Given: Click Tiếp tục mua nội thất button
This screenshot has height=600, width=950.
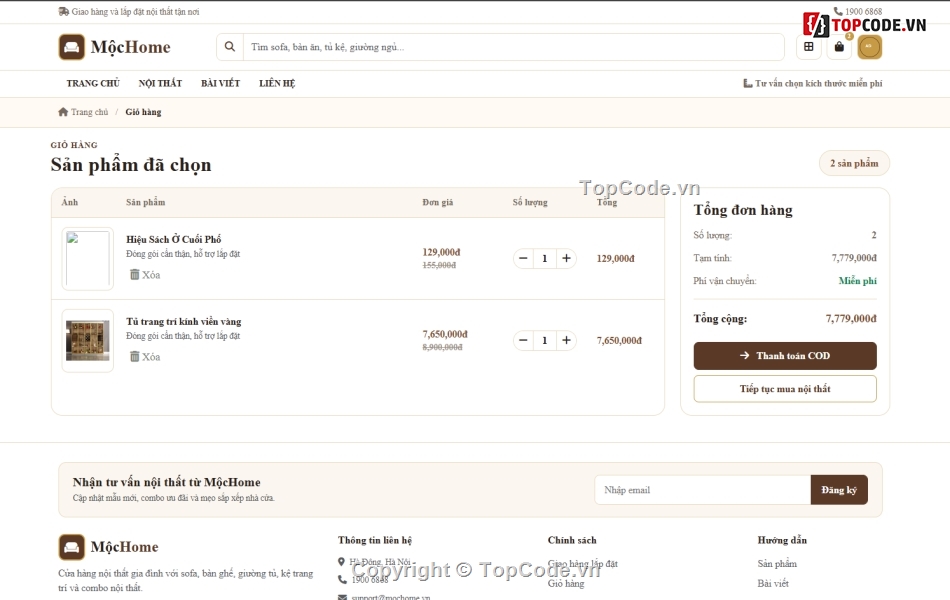Looking at the screenshot, I should click(x=785, y=388).
